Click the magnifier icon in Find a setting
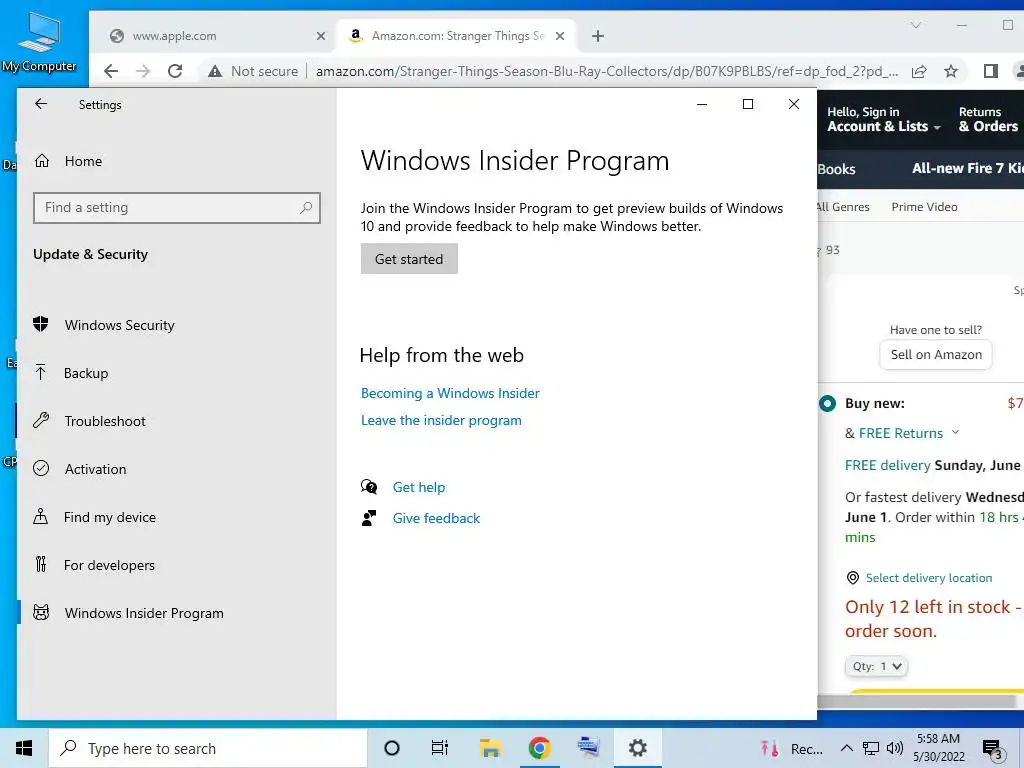 (x=306, y=208)
